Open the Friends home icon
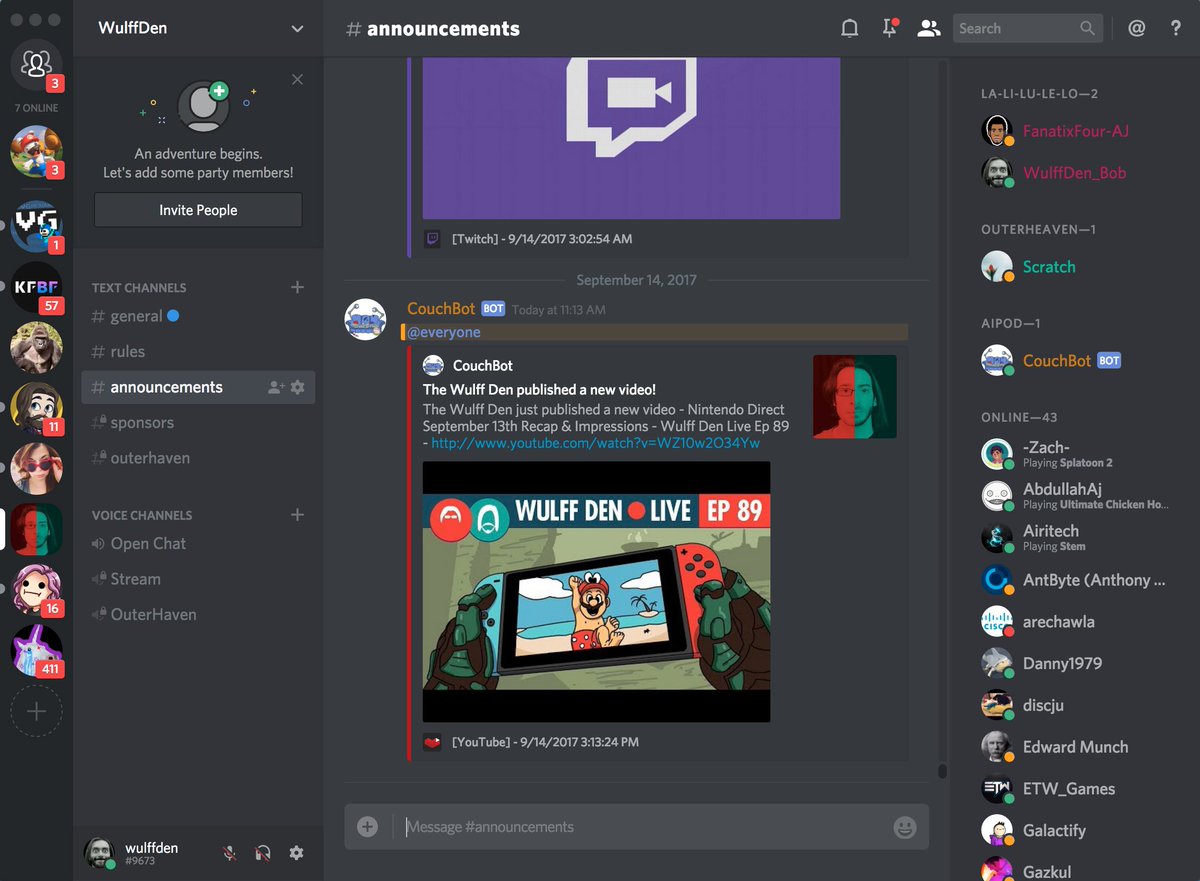The image size is (1200, 881). coord(36,64)
